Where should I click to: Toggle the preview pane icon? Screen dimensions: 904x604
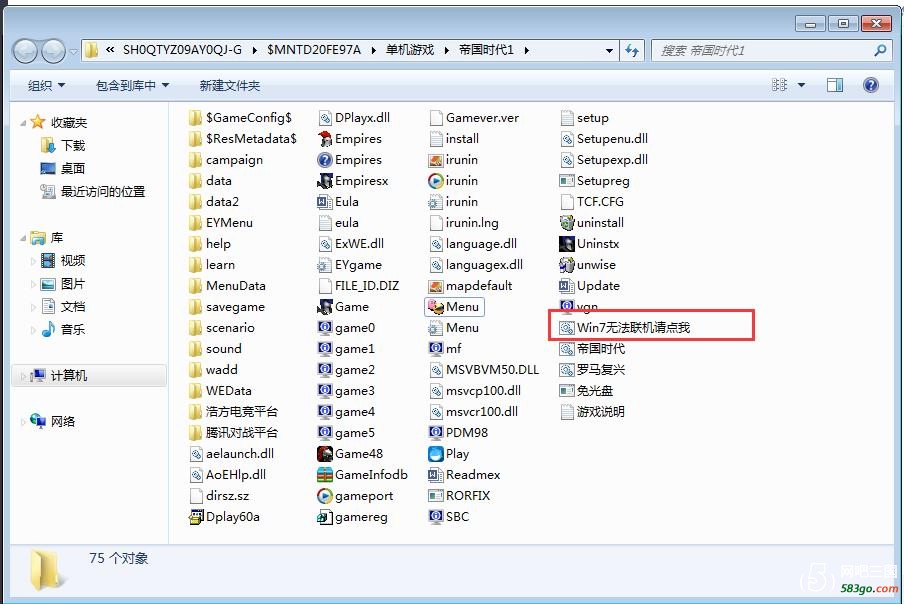pos(835,85)
